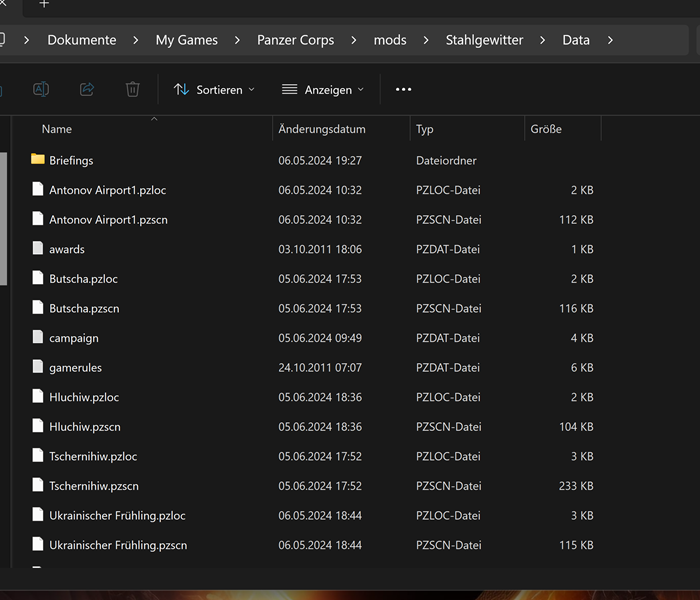Click the gamerules file name
700x600 pixels.
click(x=75, y=368)
